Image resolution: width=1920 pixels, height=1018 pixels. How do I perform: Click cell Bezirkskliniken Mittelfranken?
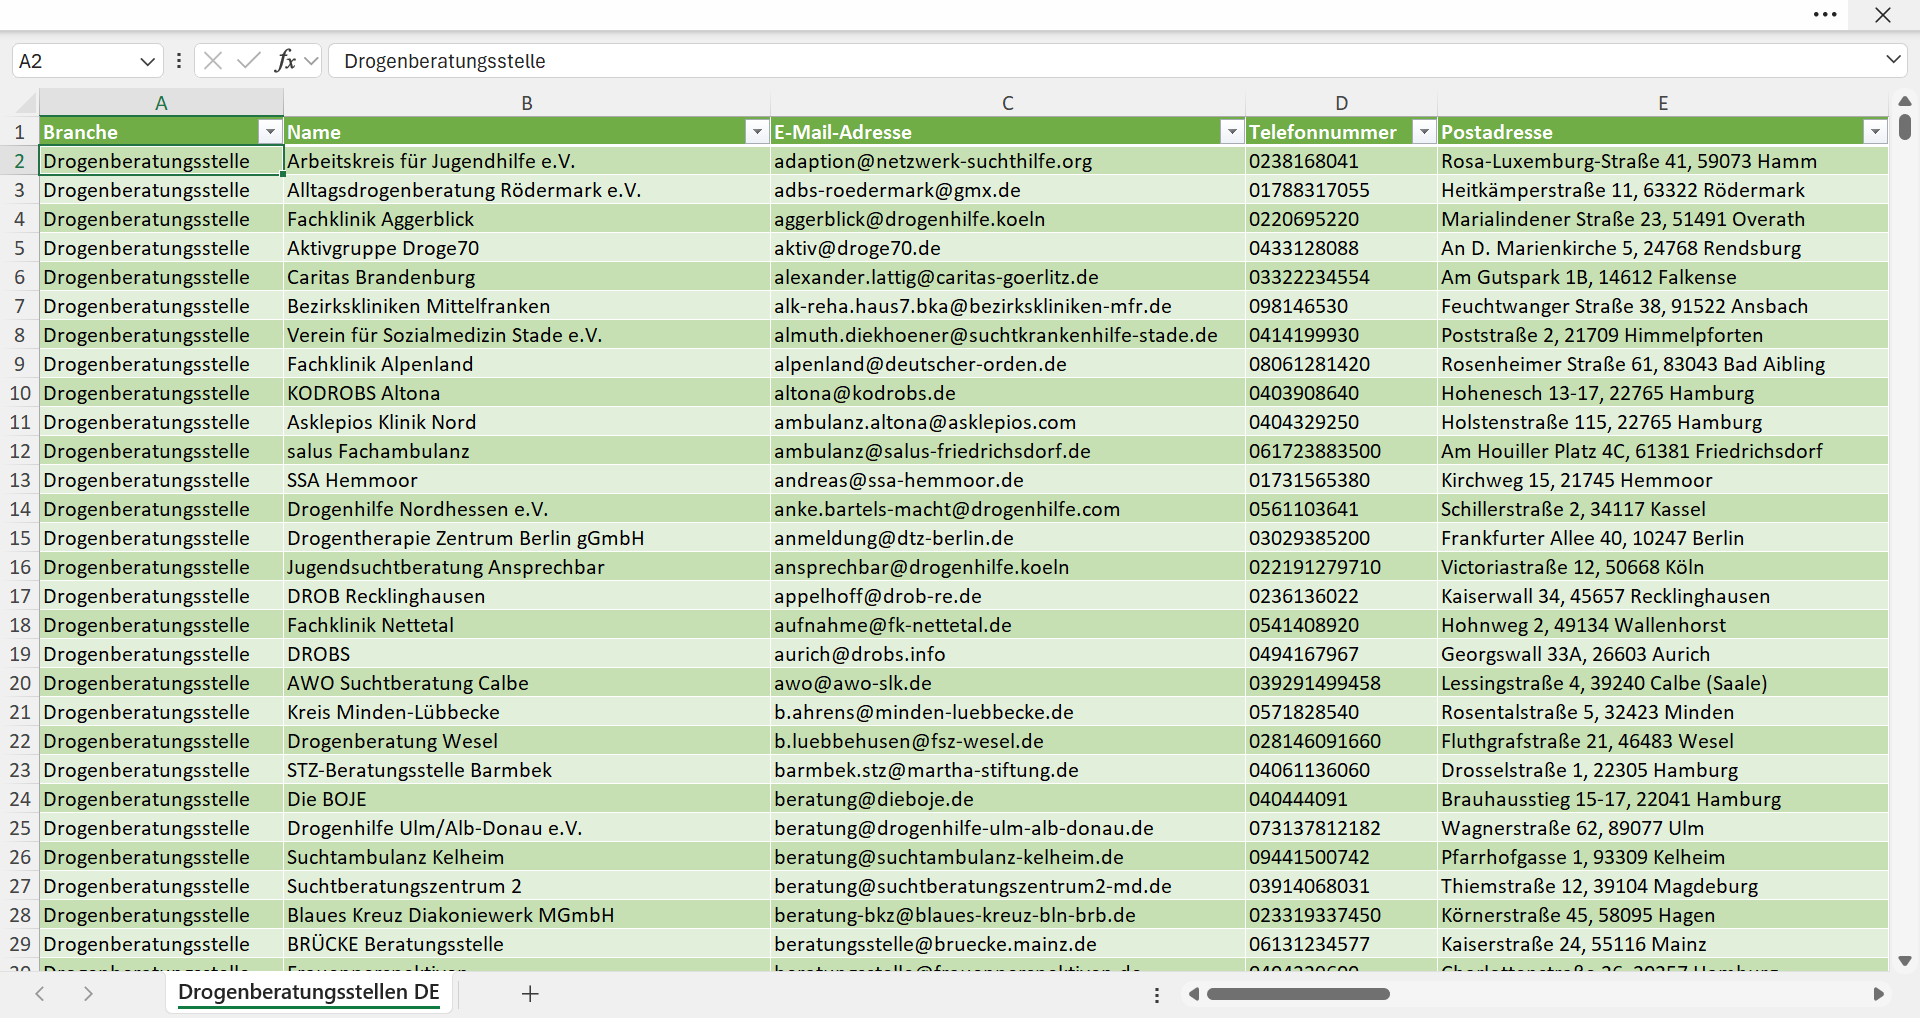pos(527,306)
